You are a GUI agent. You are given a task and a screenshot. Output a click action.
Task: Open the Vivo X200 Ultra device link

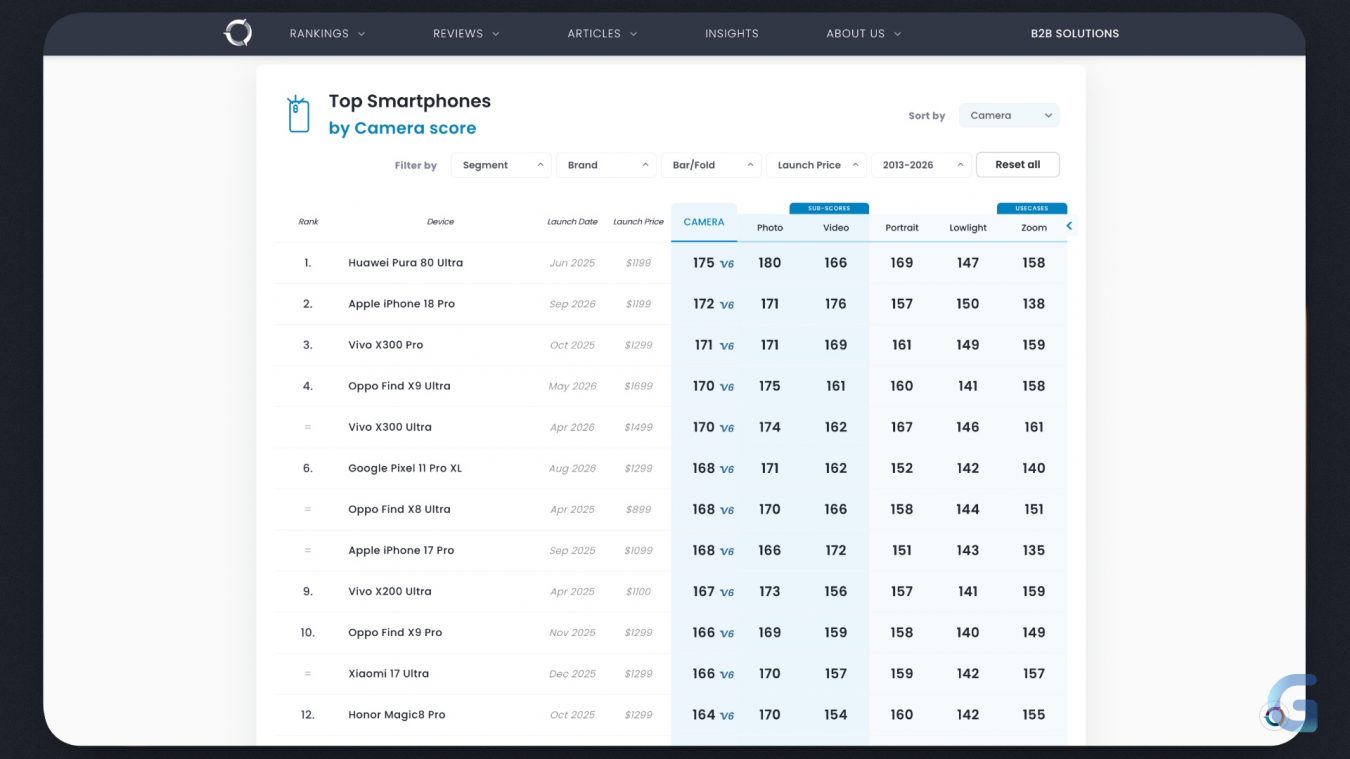coord(390,591)
